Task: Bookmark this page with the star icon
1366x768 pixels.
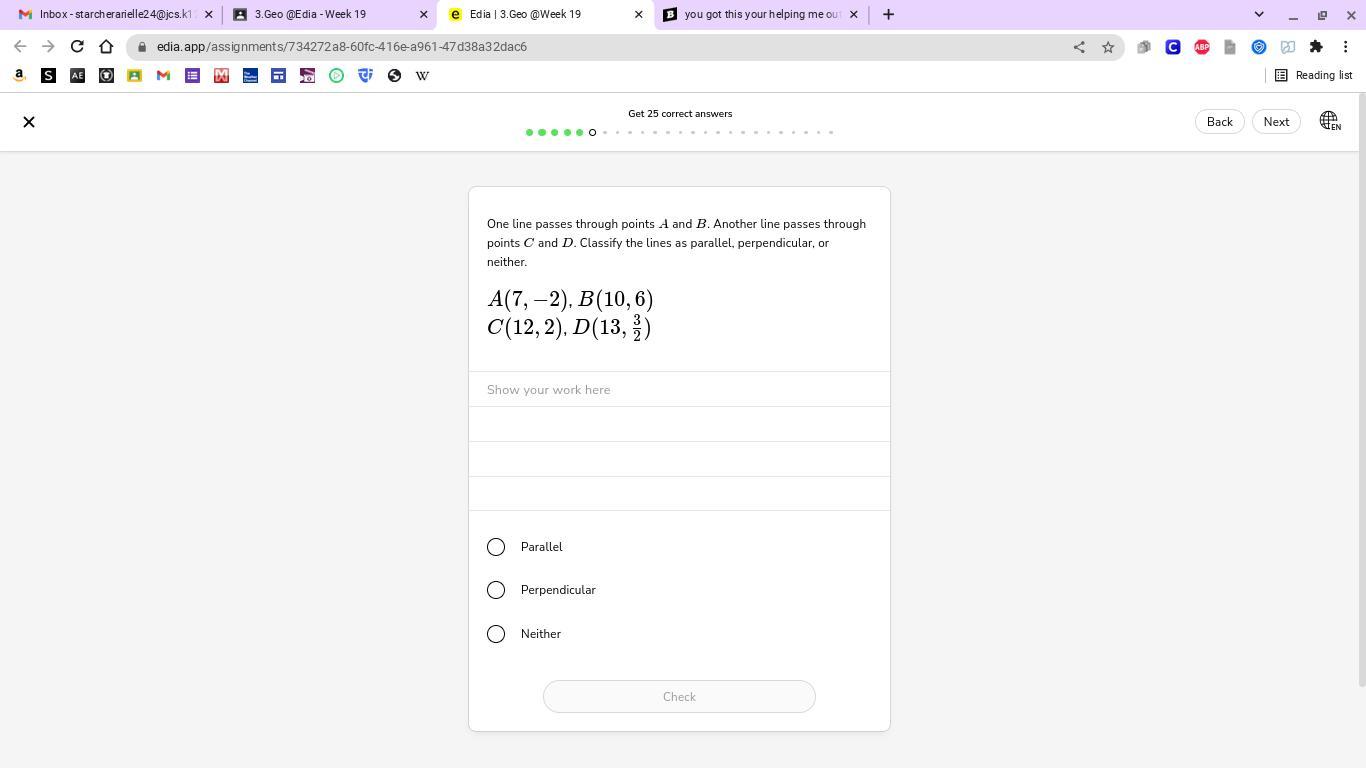Action: [x=1108, y=47]
